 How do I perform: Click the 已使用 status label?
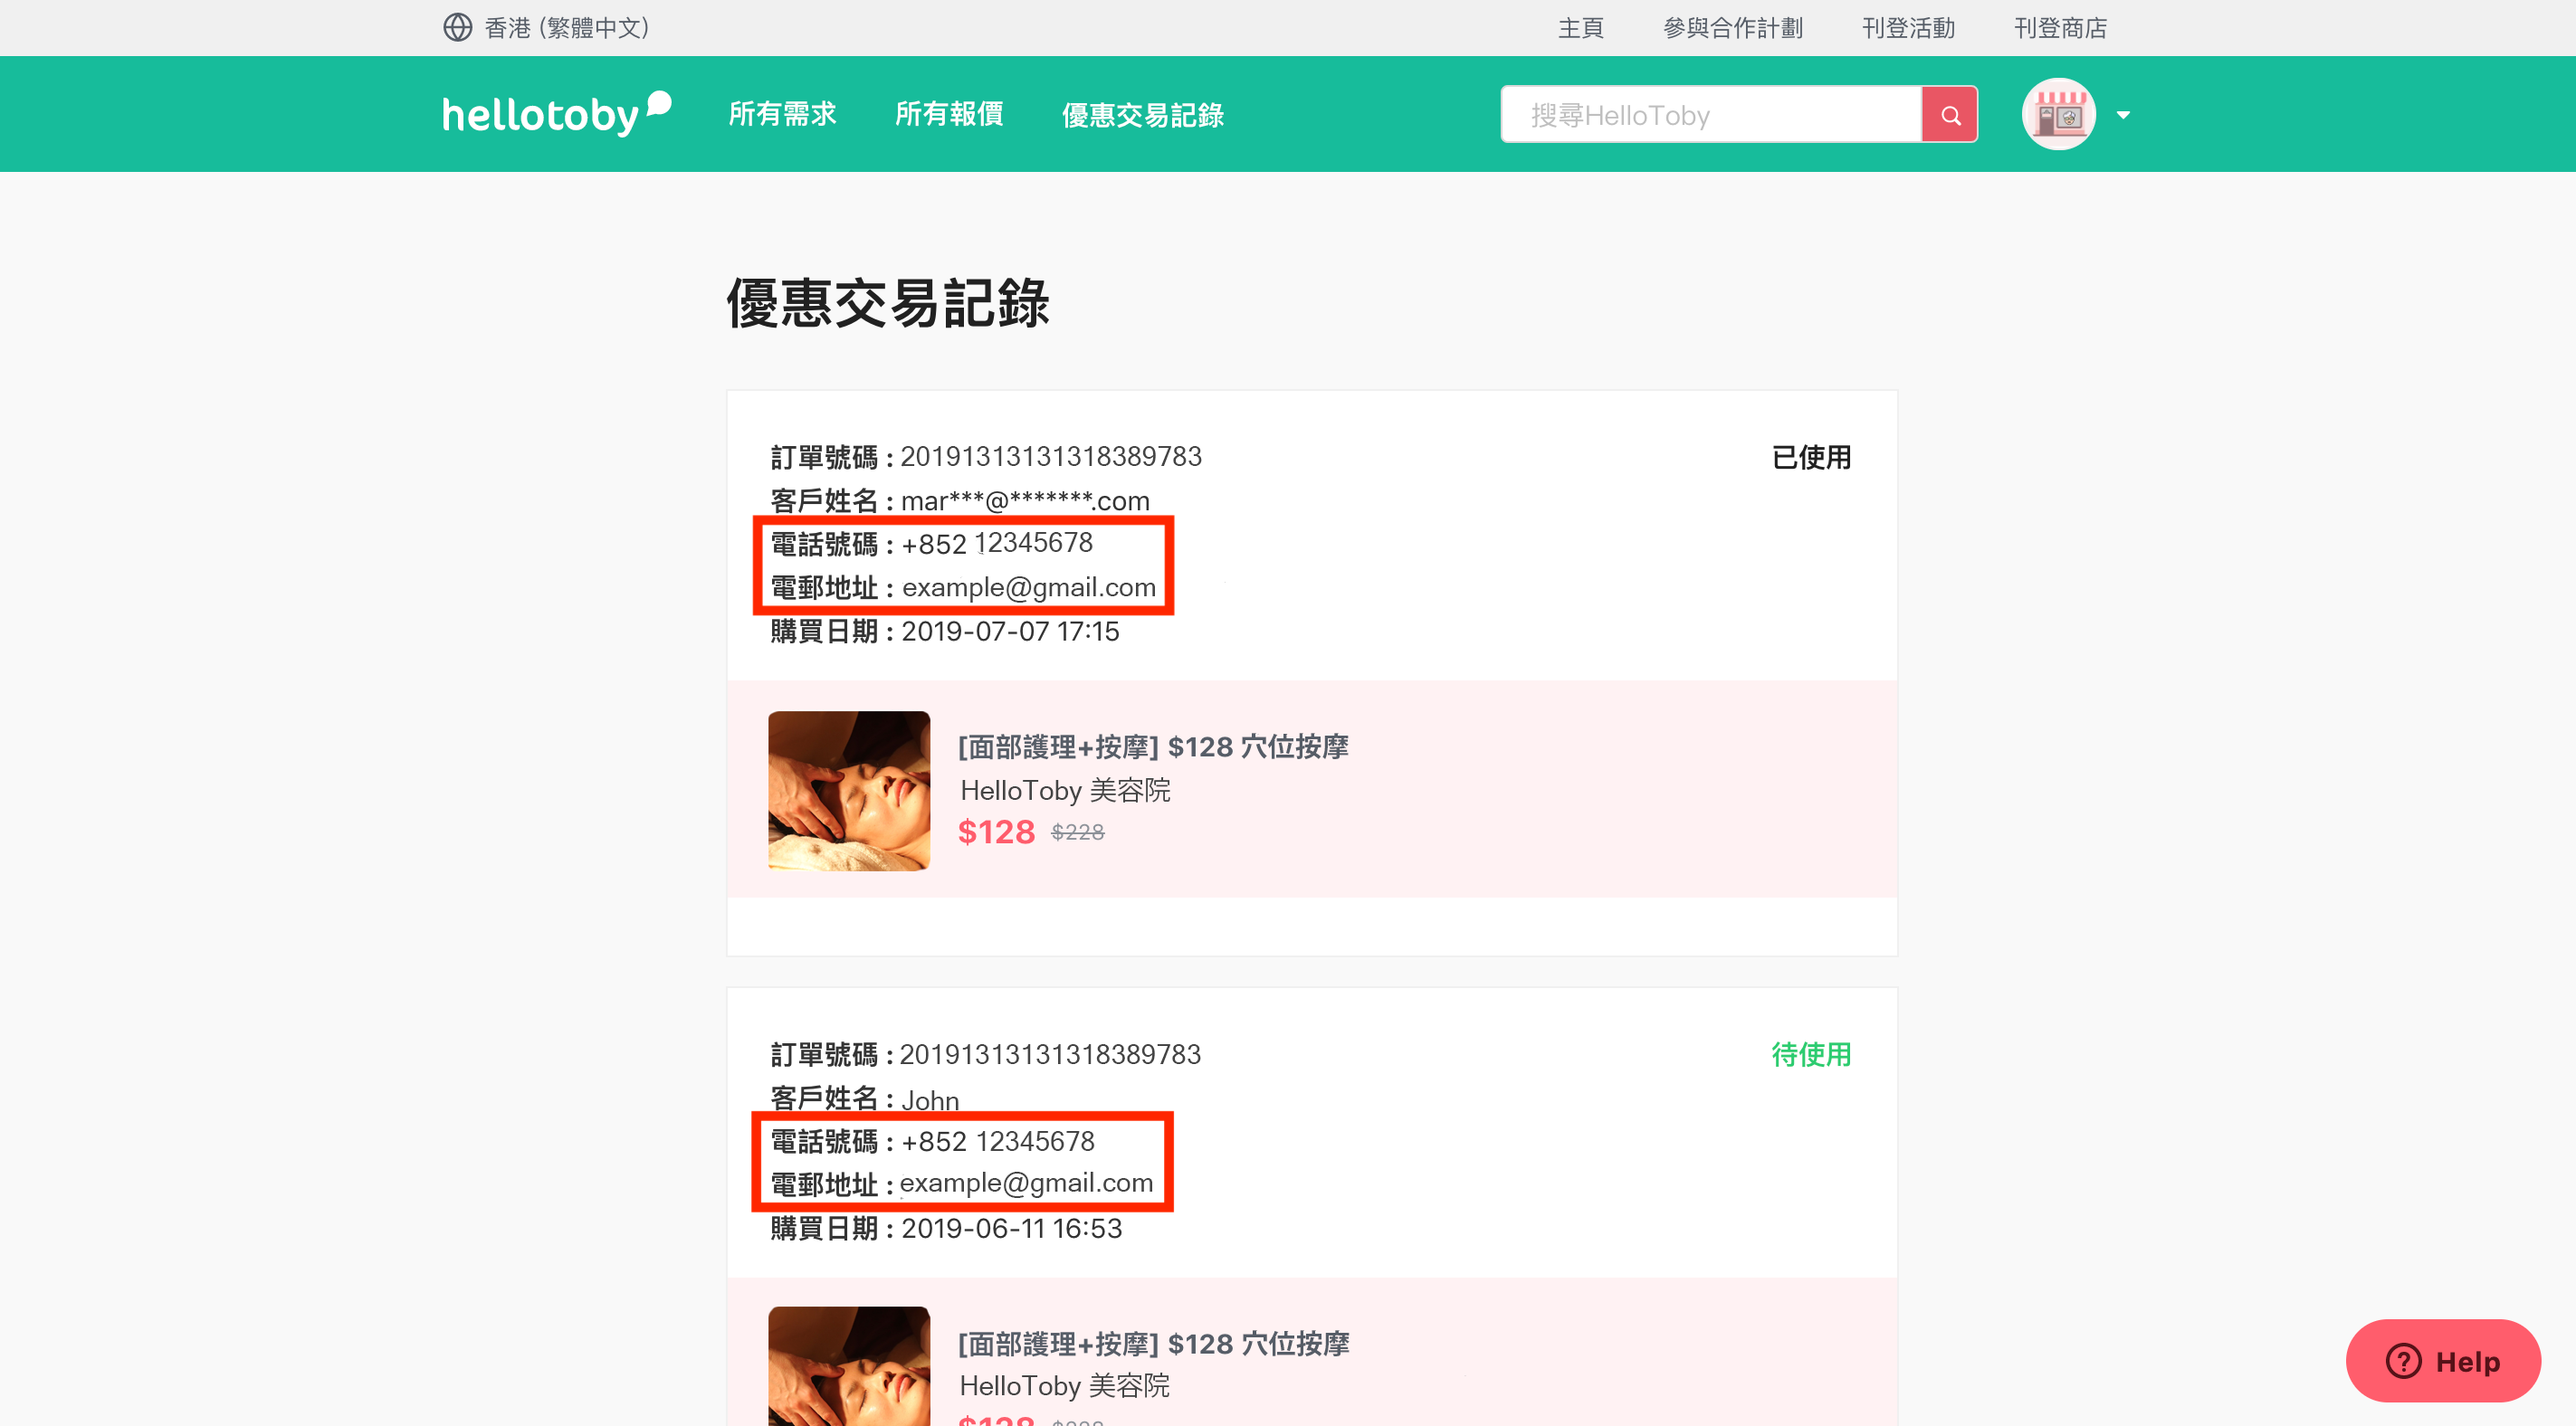point(1811,458)
